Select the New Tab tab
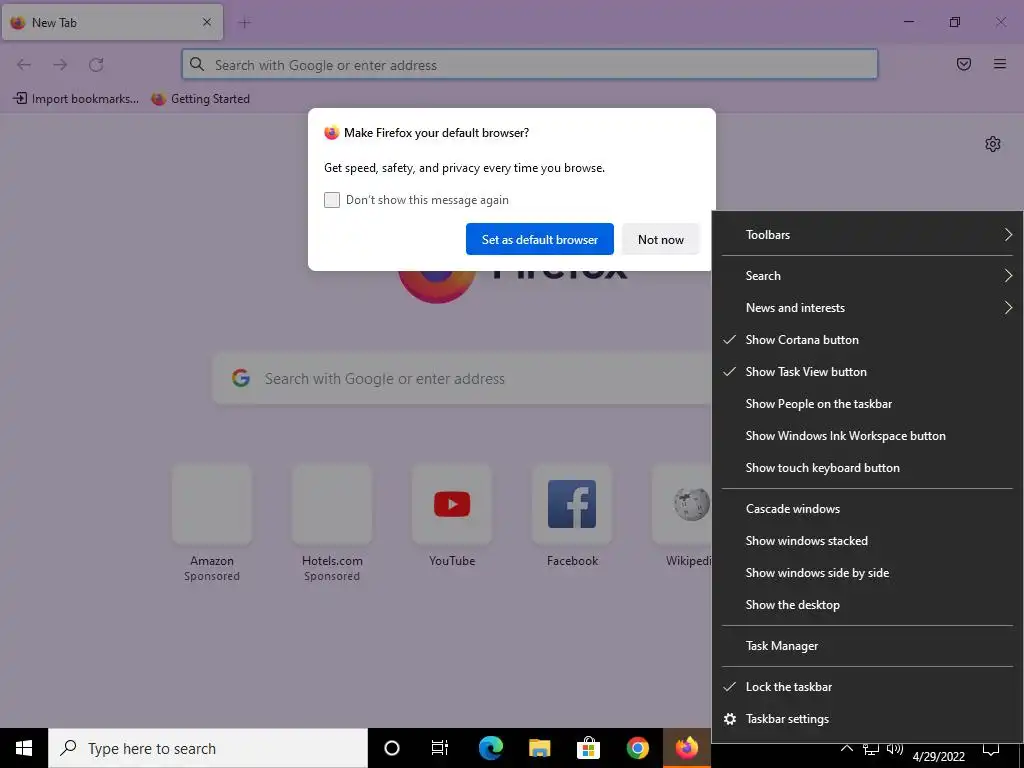 click(x=112, y=22)
